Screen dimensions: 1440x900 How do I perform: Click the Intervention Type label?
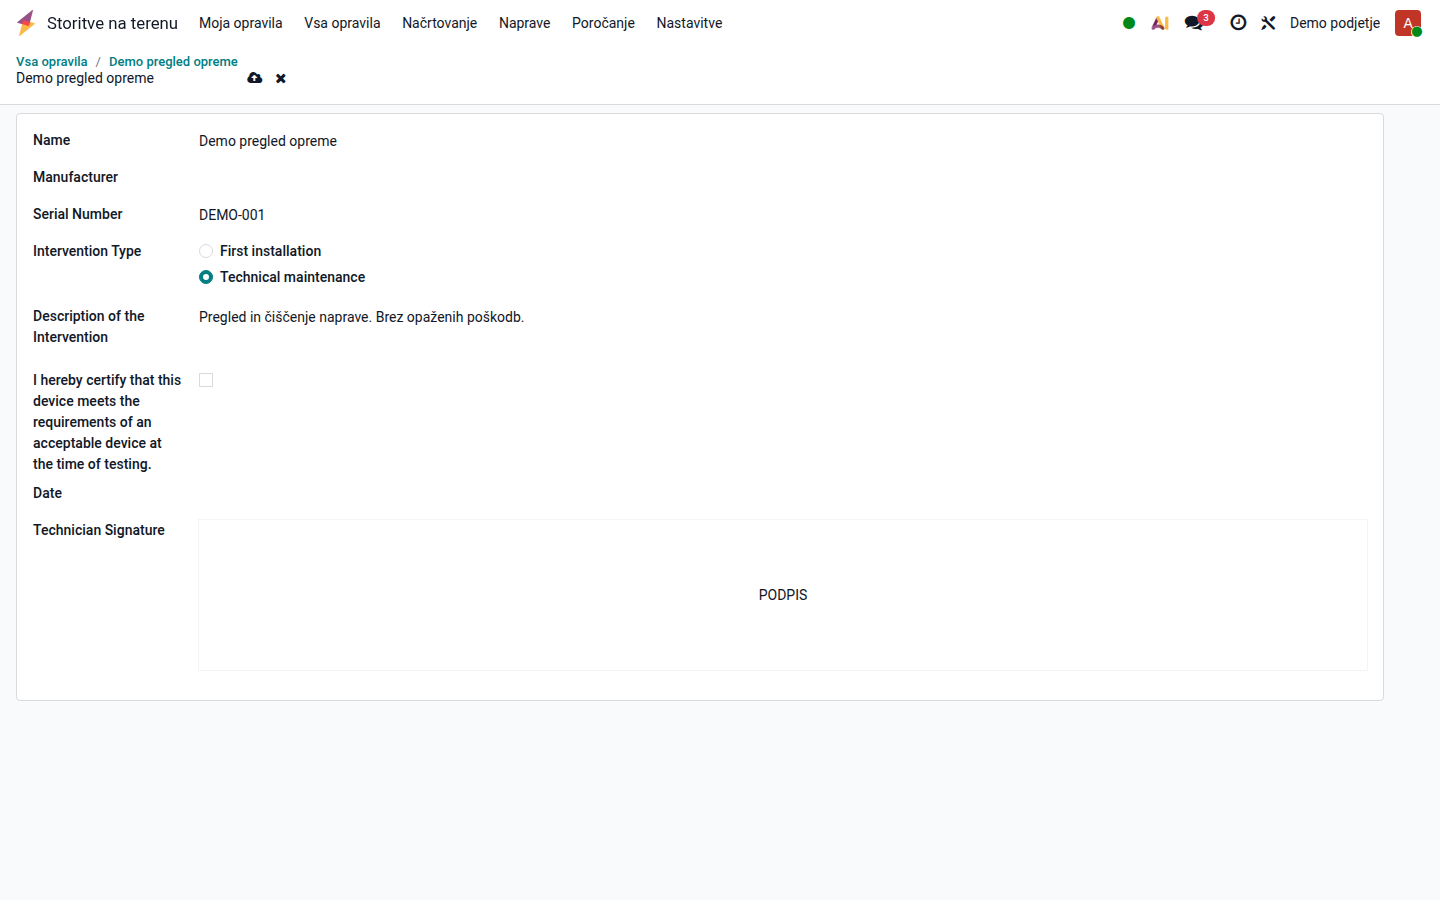[x=87, y=251]
